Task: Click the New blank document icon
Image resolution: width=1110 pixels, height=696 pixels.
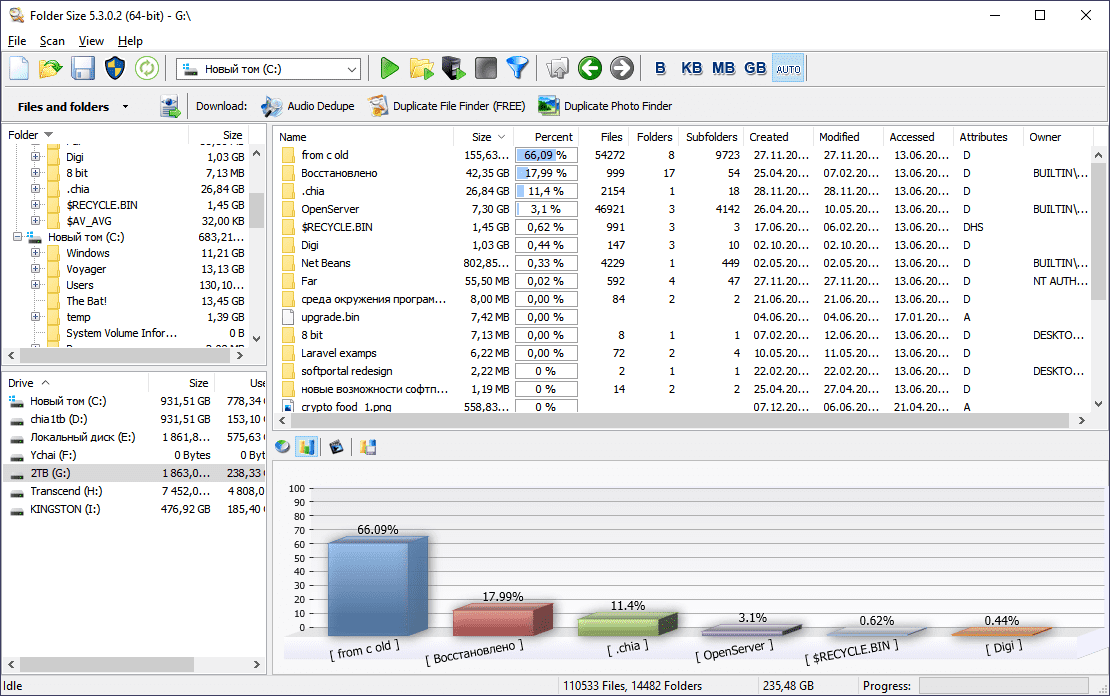Action: 19,69
